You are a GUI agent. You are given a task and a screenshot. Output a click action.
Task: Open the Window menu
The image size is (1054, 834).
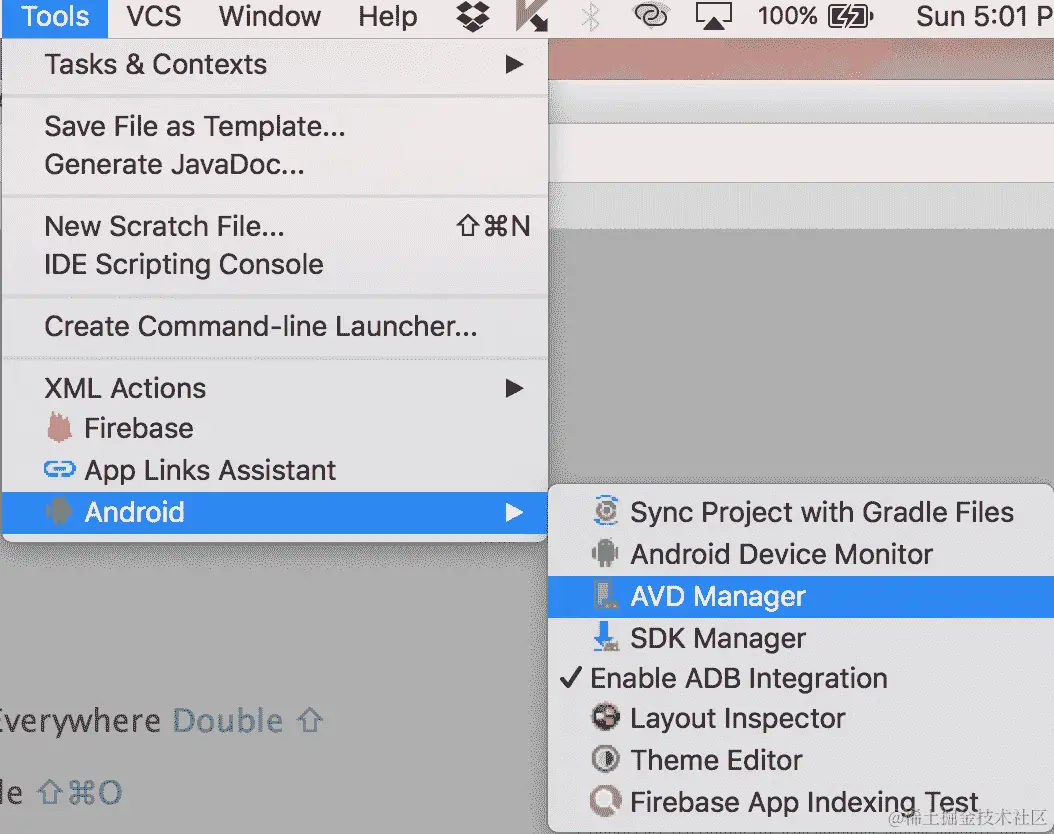tap(270, 16)
